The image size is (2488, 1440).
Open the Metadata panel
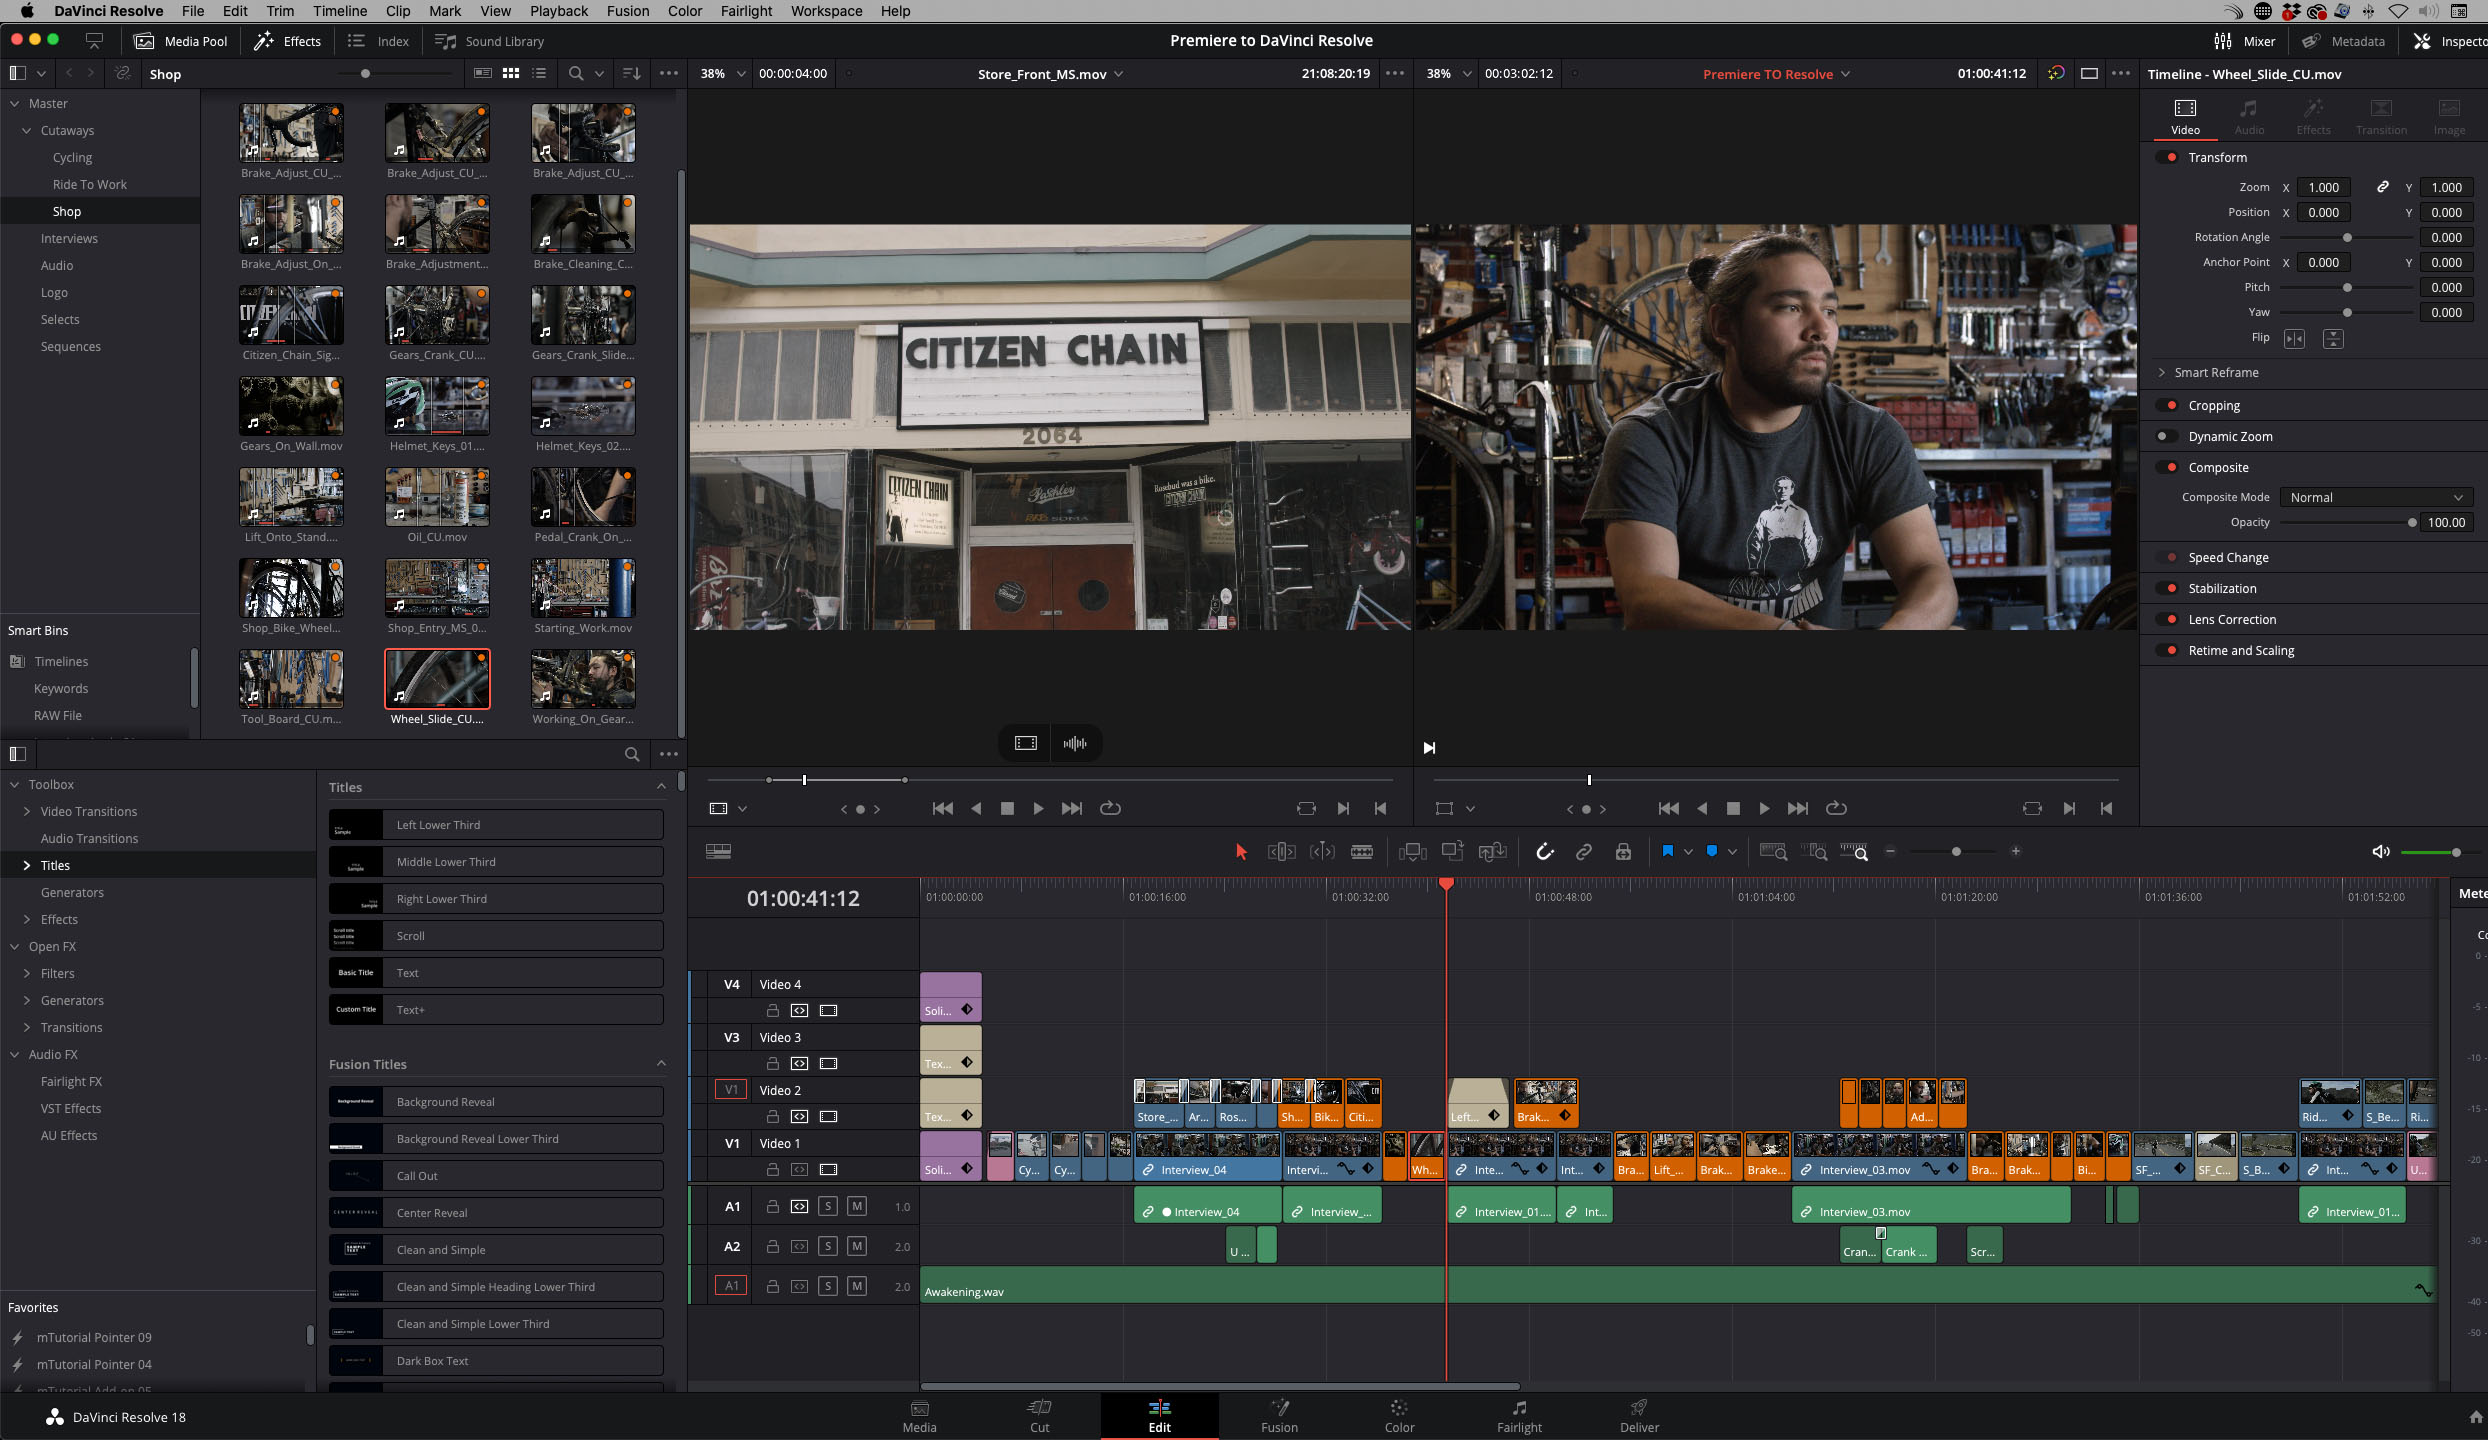[x=2343, y=41]
